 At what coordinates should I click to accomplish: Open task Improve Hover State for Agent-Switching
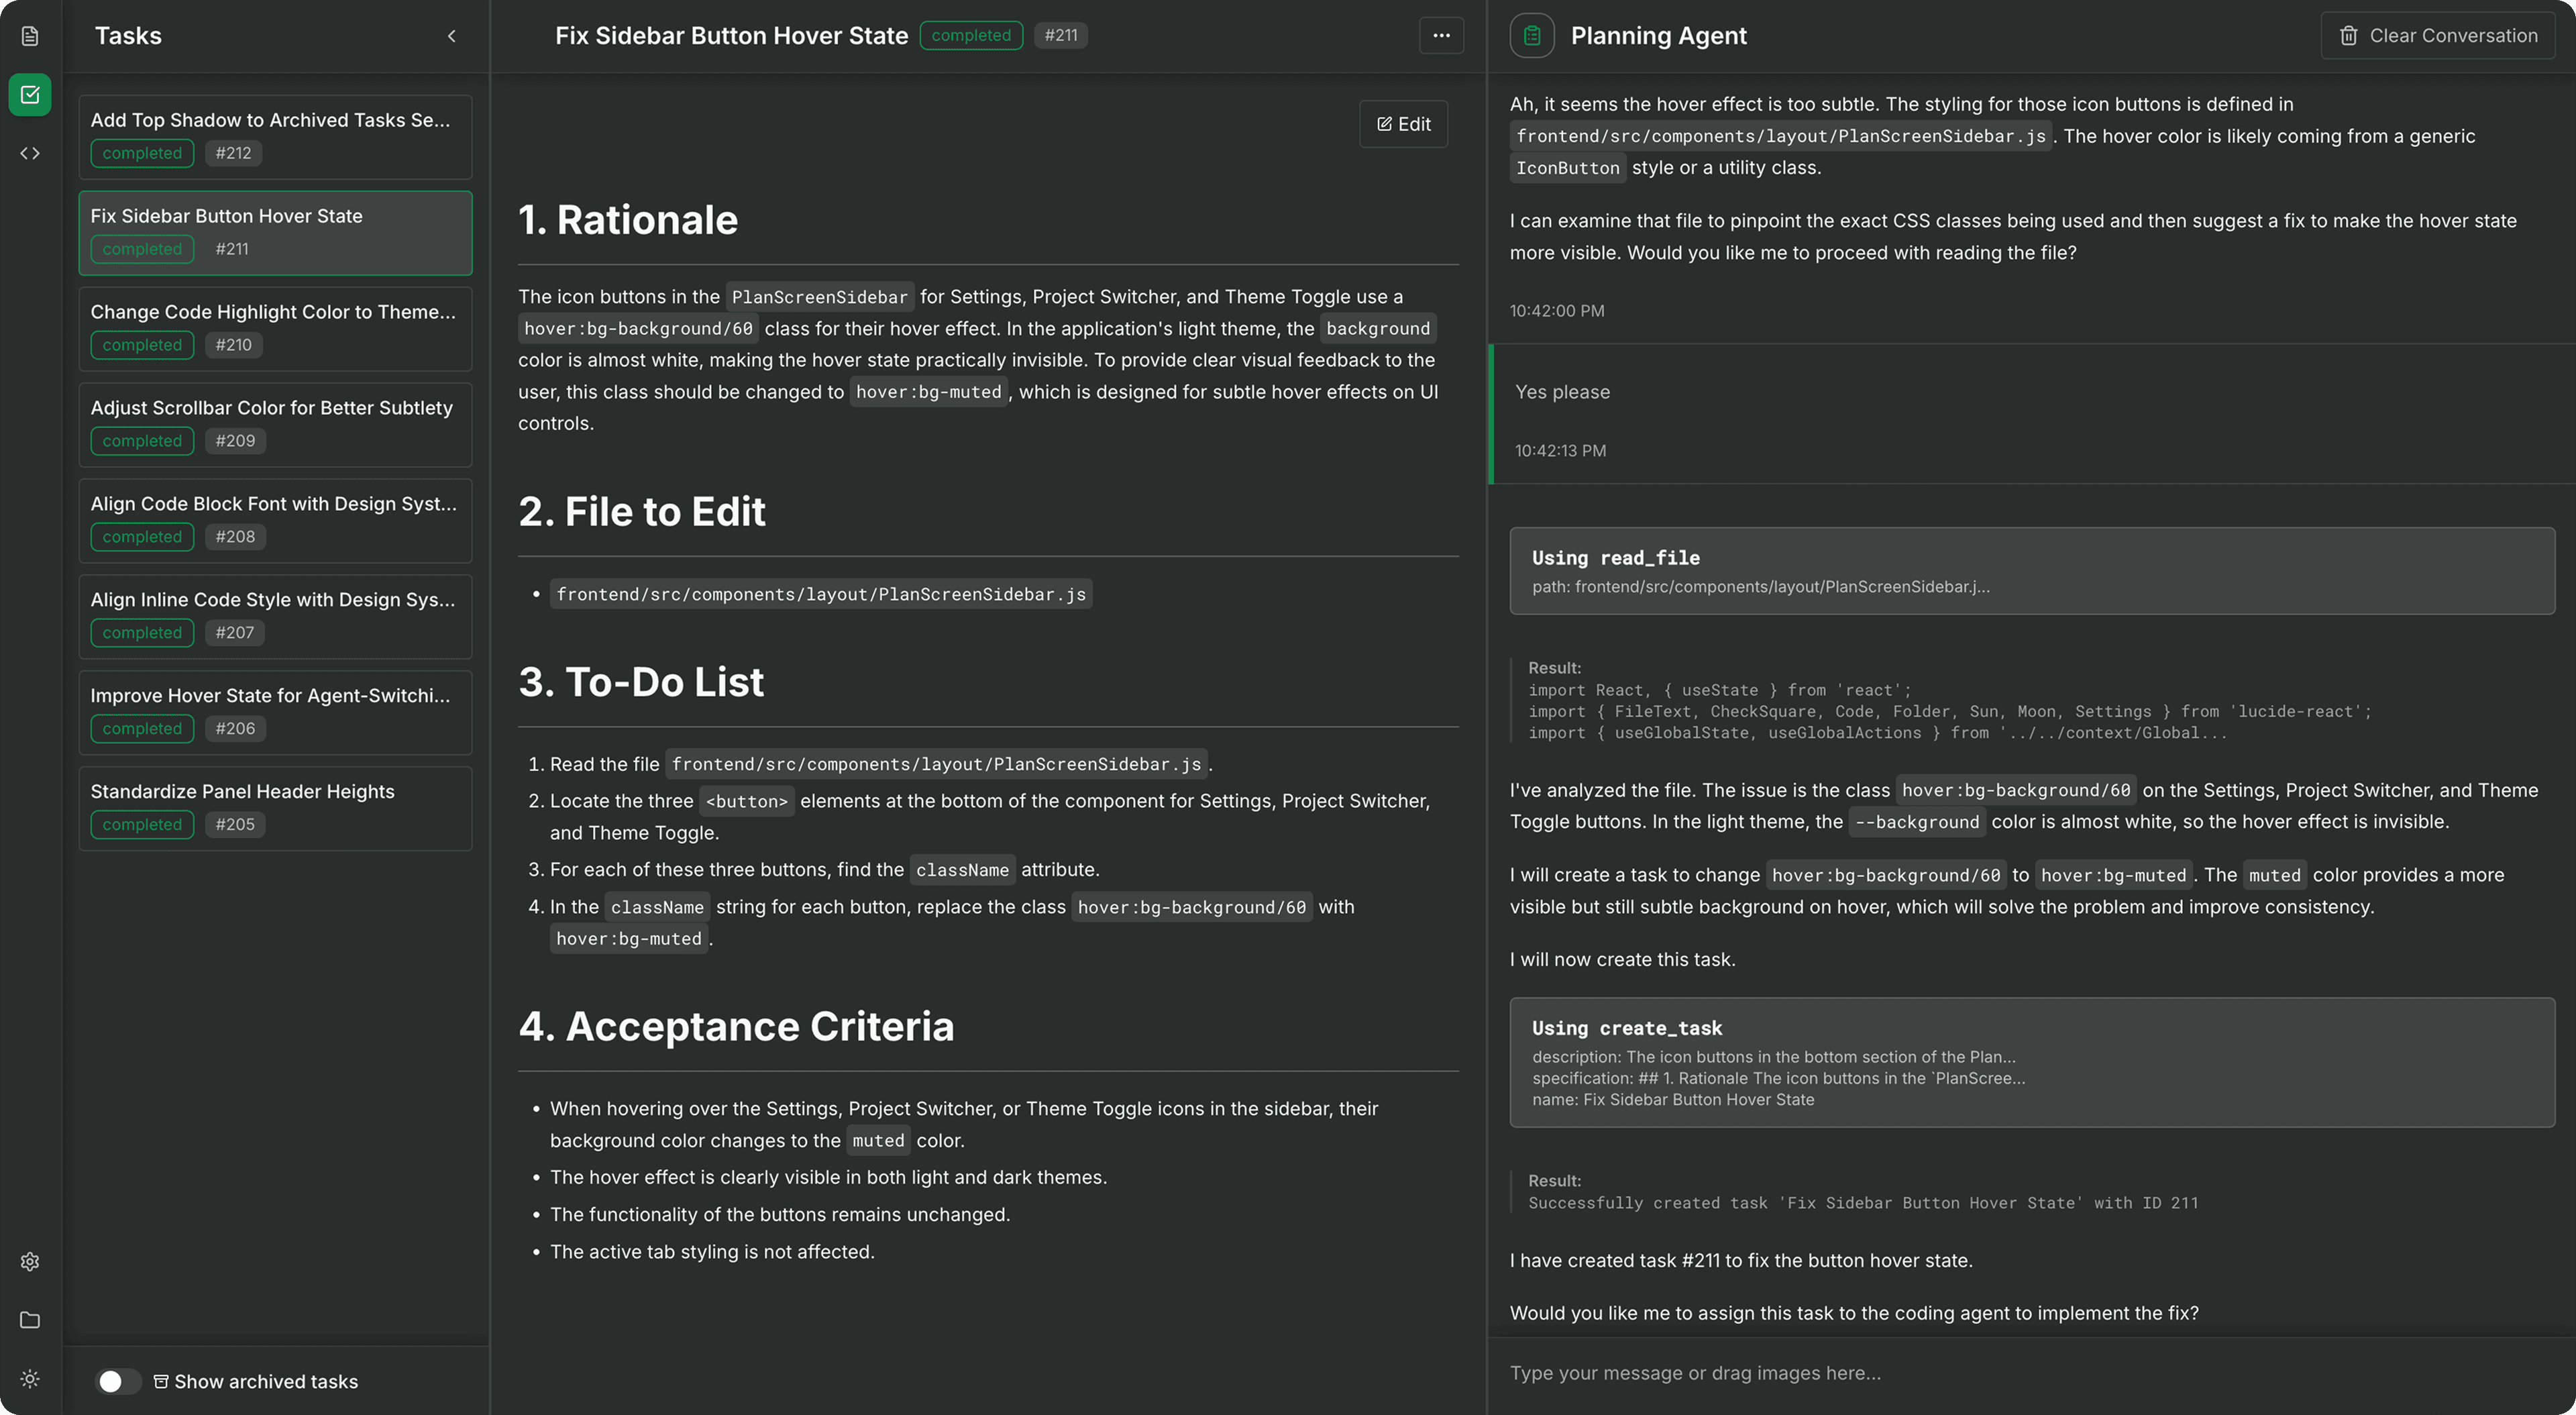click(x=275, y=713)
